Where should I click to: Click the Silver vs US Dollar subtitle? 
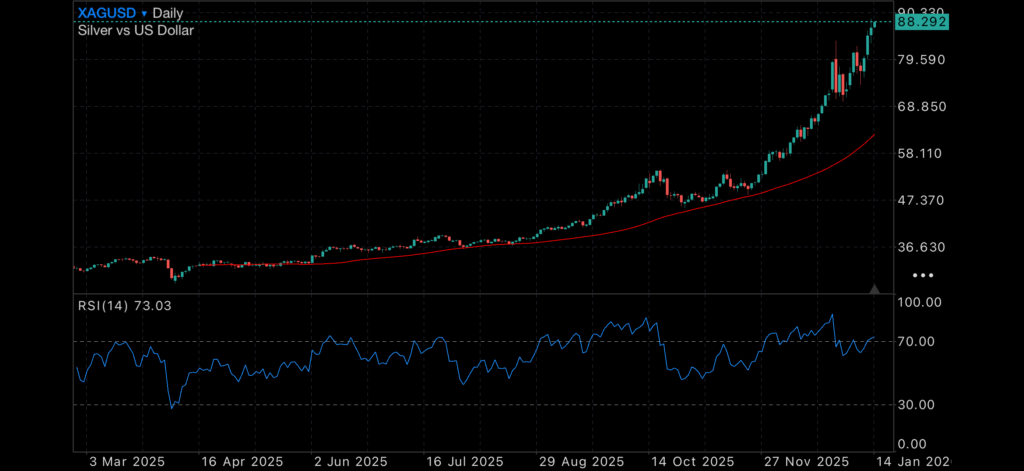click(136, 30)
